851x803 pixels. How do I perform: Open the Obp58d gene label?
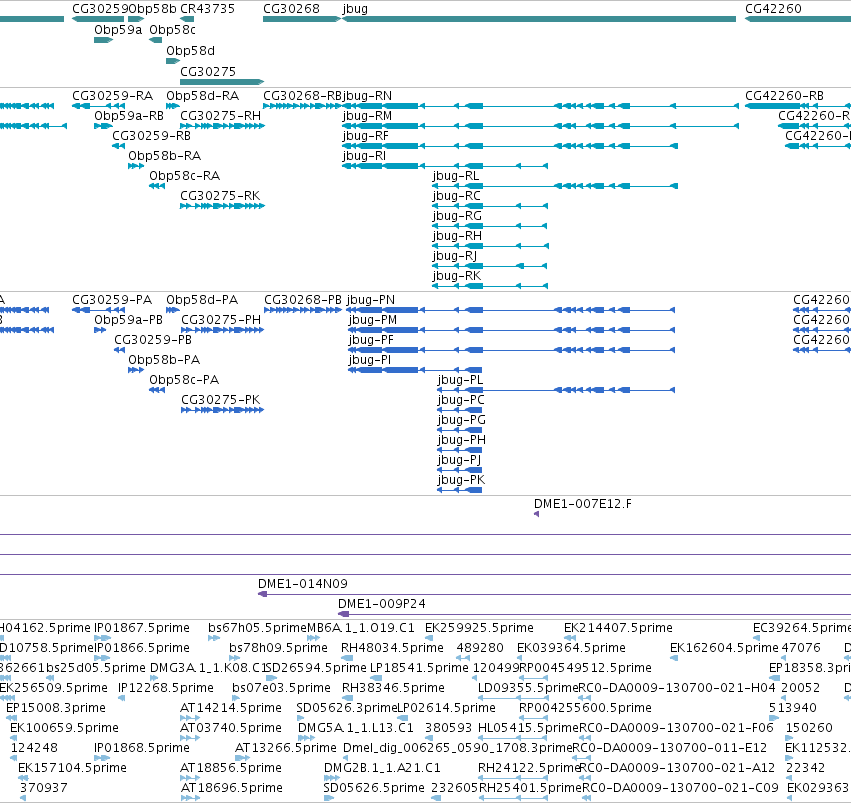(x=190, y=51)
